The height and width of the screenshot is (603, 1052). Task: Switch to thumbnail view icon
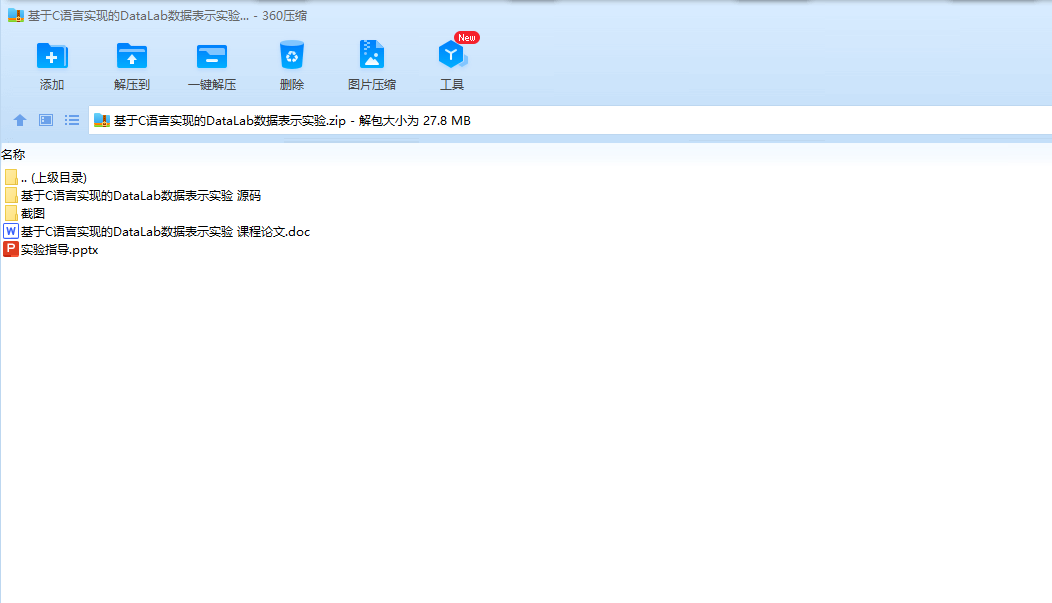(x=46, y=120)
